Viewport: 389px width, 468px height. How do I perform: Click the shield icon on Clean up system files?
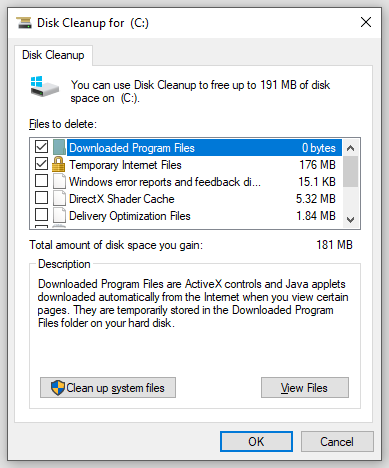click(58, 388)
